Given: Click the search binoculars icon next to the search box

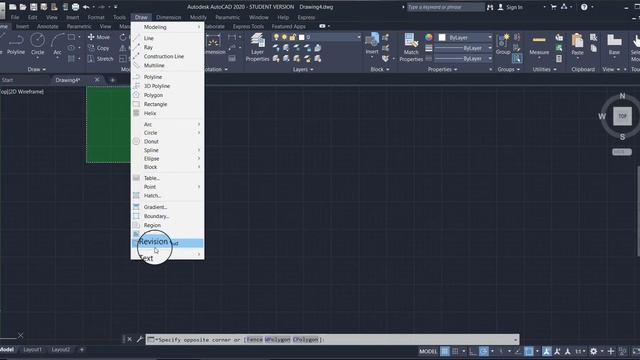Looking at the screenshot, I should (x=490, y=7).
